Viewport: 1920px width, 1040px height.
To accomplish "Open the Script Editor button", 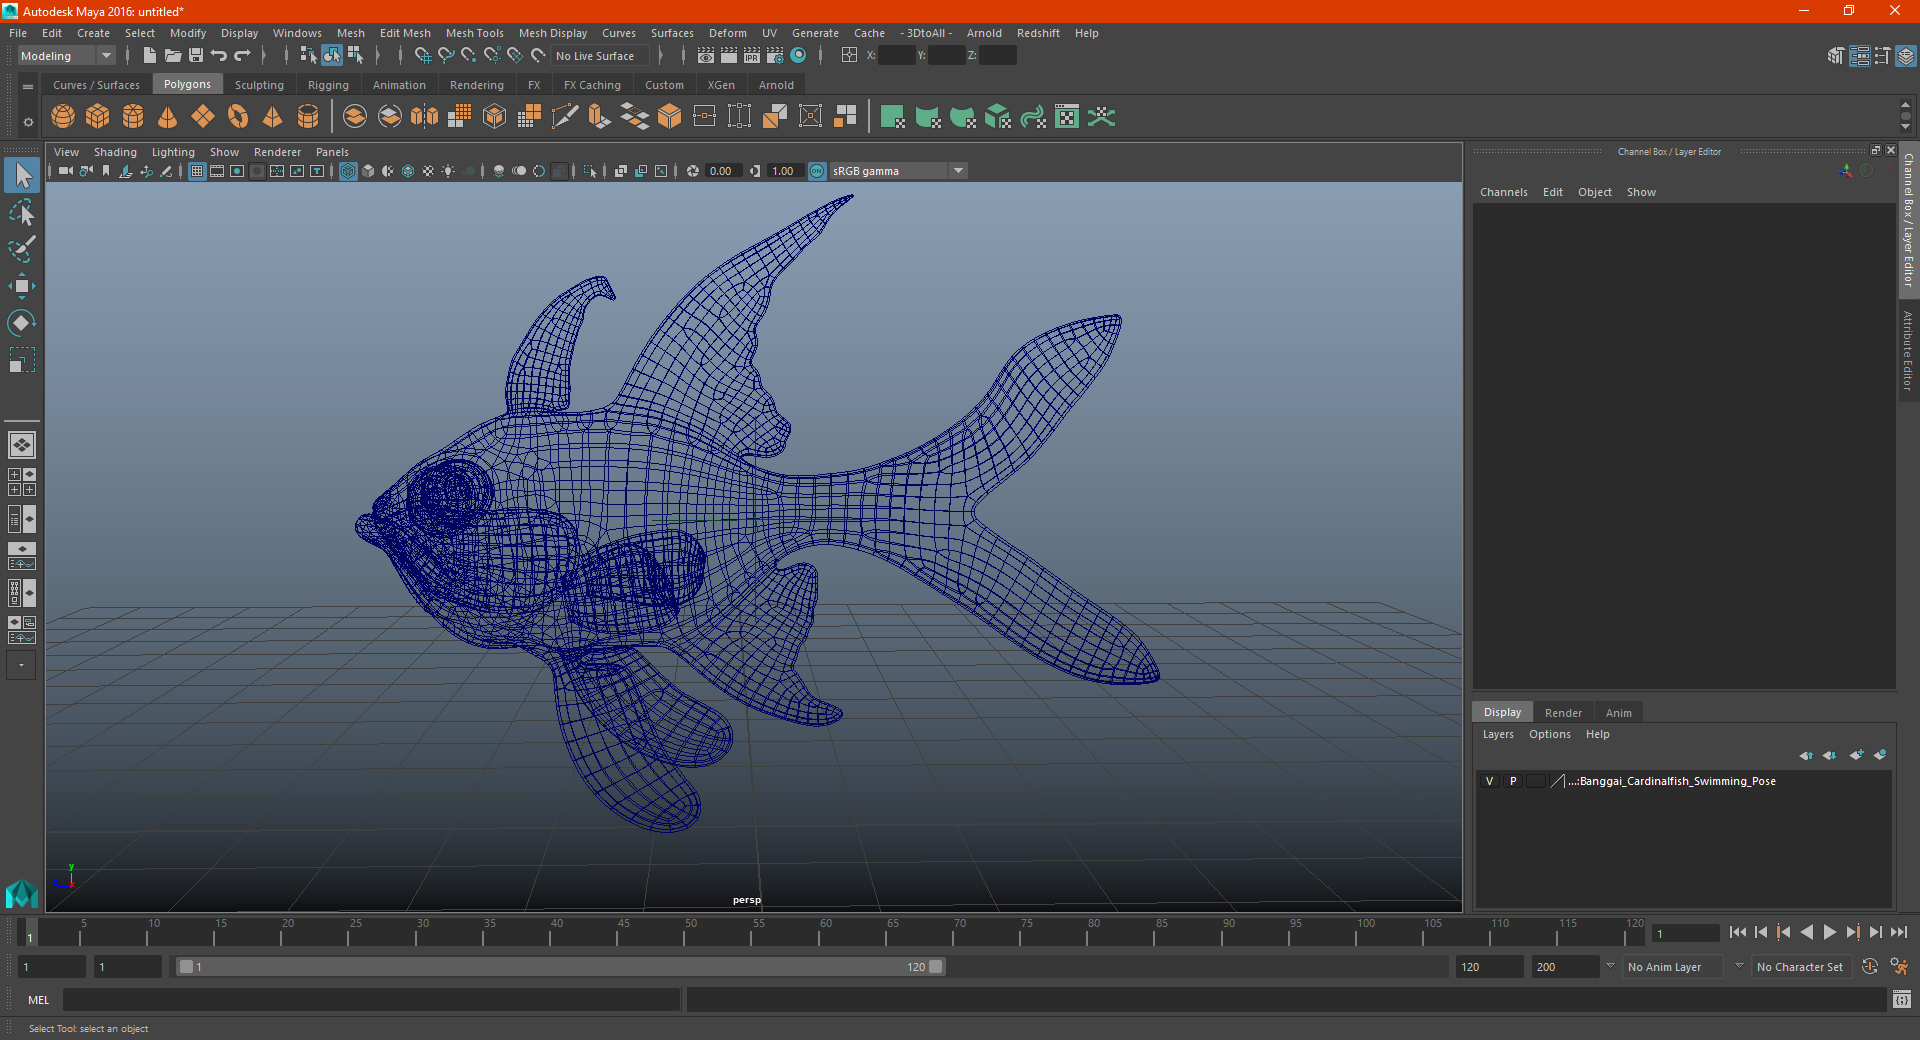I will (x=1901, y=1000).
